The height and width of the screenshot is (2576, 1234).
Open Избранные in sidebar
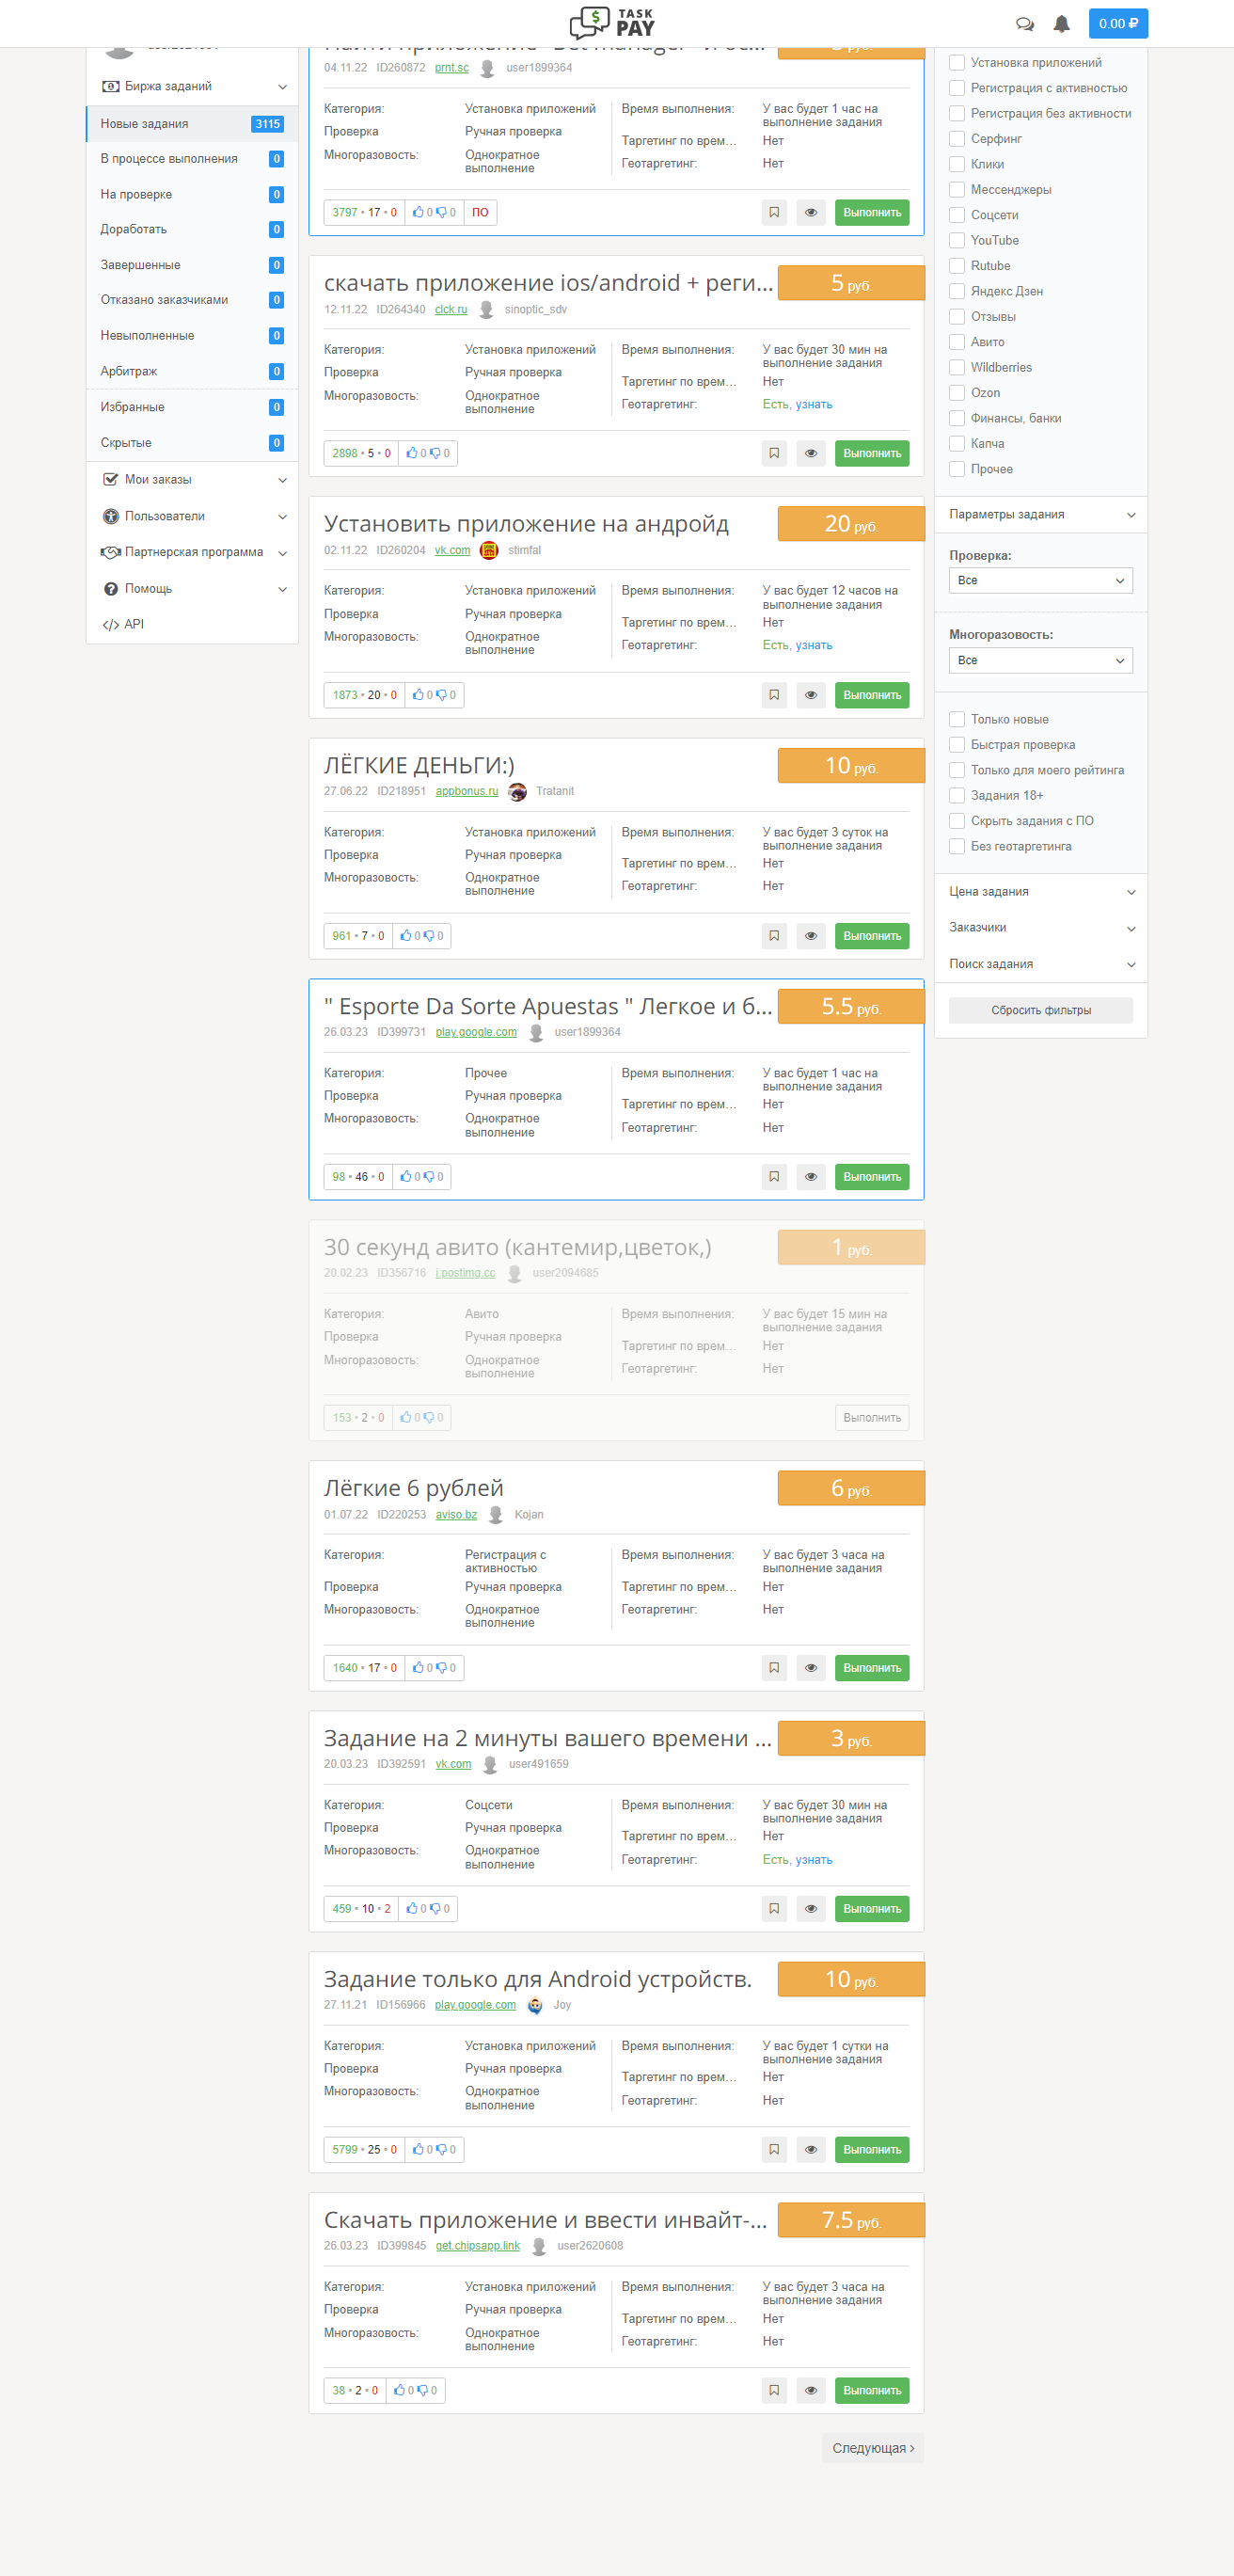pos(192,408)
